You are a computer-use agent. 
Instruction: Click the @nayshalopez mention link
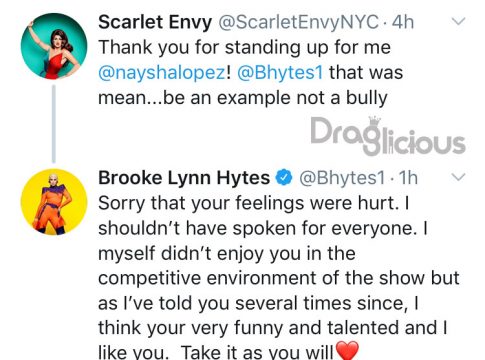(x=162, y=73)
